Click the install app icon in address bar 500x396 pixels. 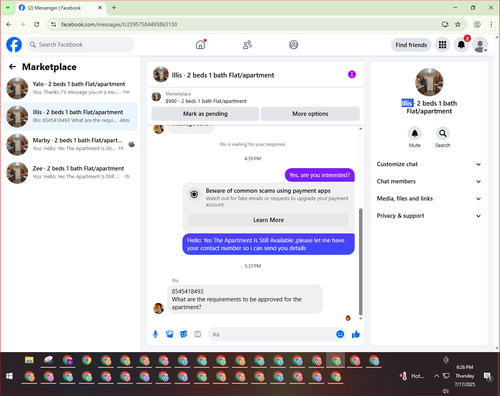pos(445,24)
